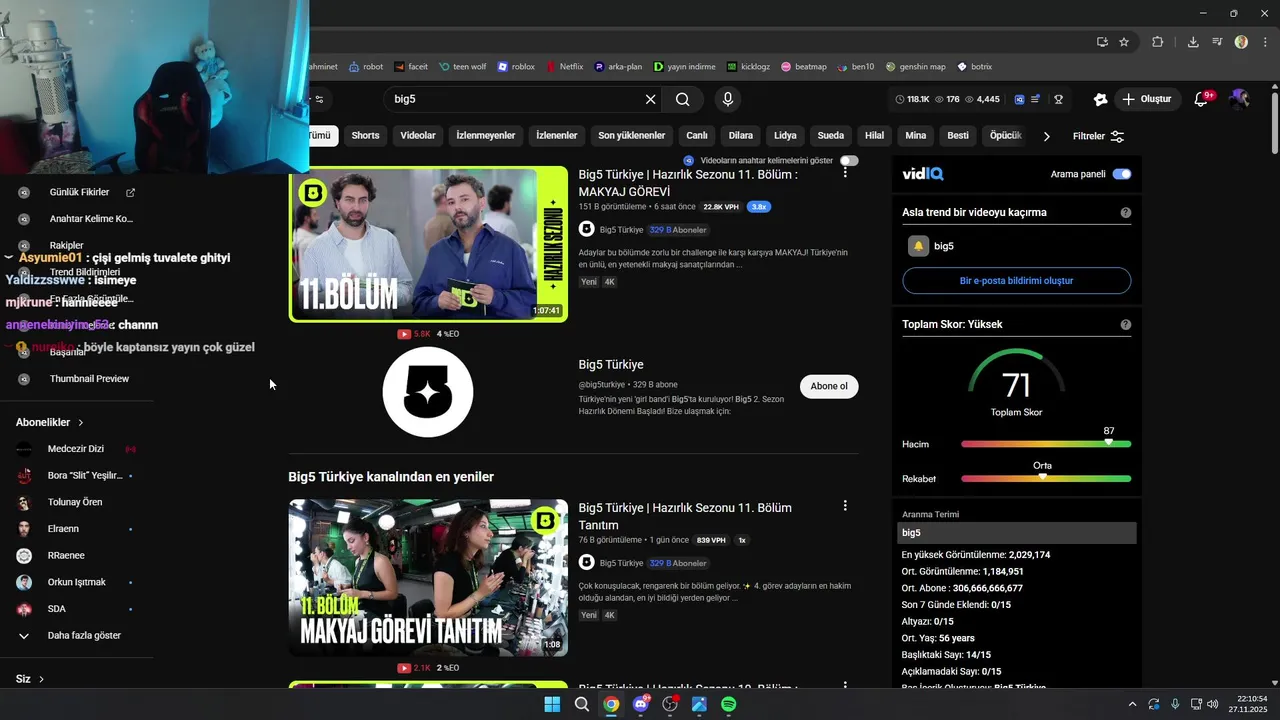Open options menu for MAKYAJ GÖREVİ video
Screen dimensions: 1280x720
(x=845, y=173)
